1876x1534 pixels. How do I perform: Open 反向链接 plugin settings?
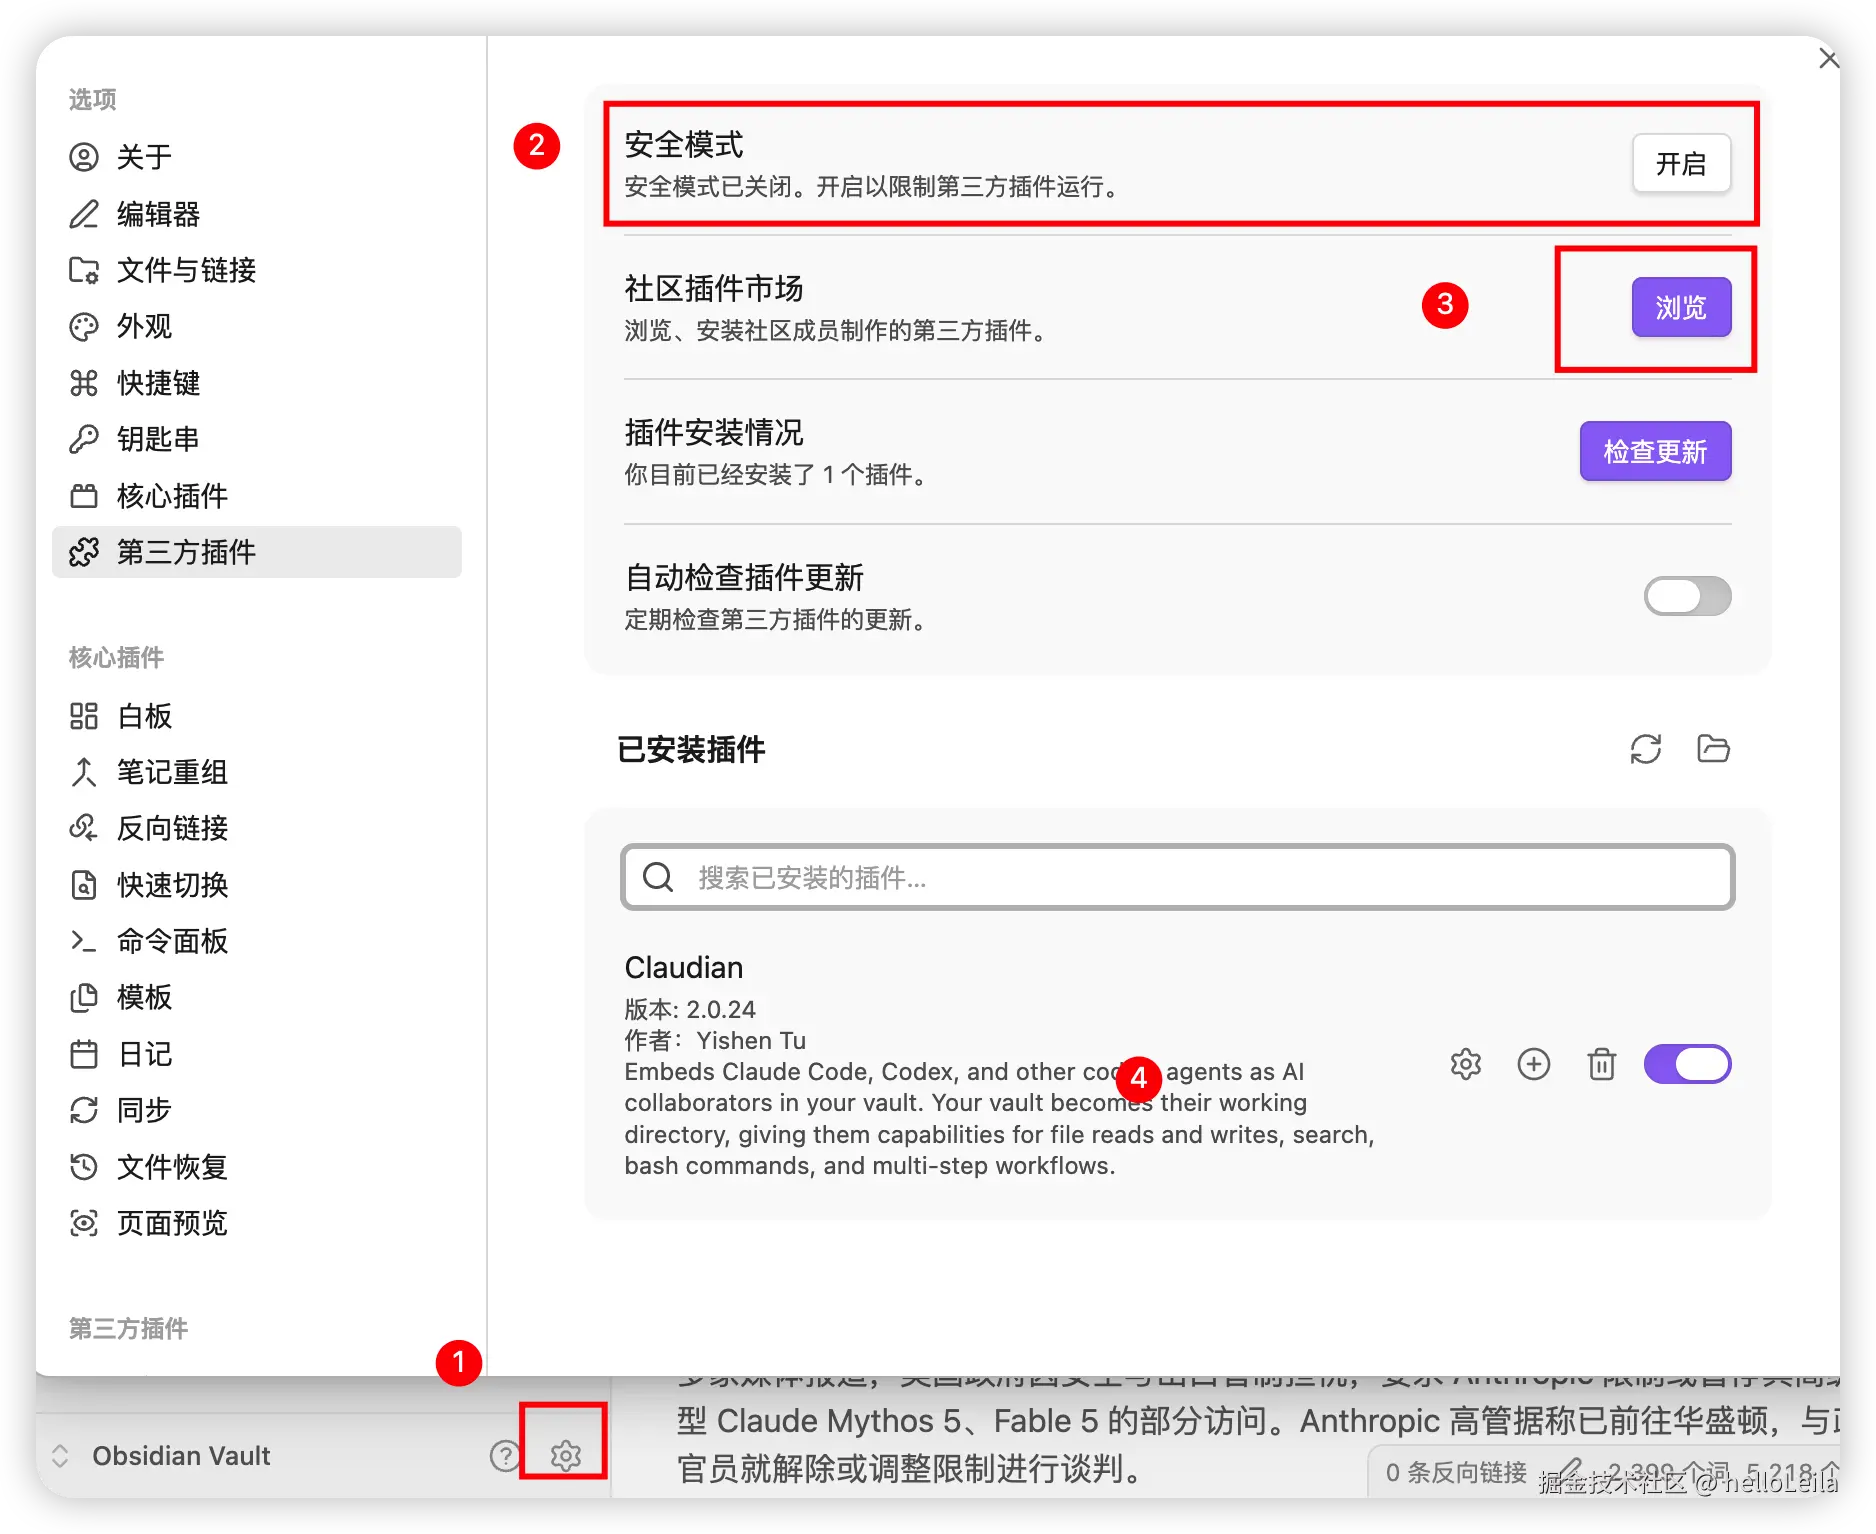pyautogui.click(x=257, y=828)
